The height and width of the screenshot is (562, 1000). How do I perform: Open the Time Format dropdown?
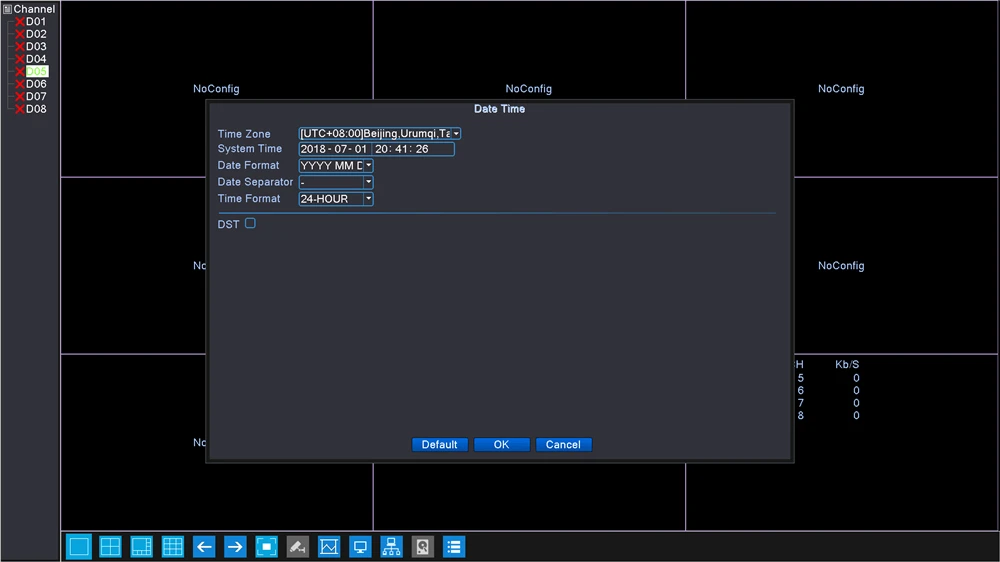pyautogui.click(x=368, y=198)
